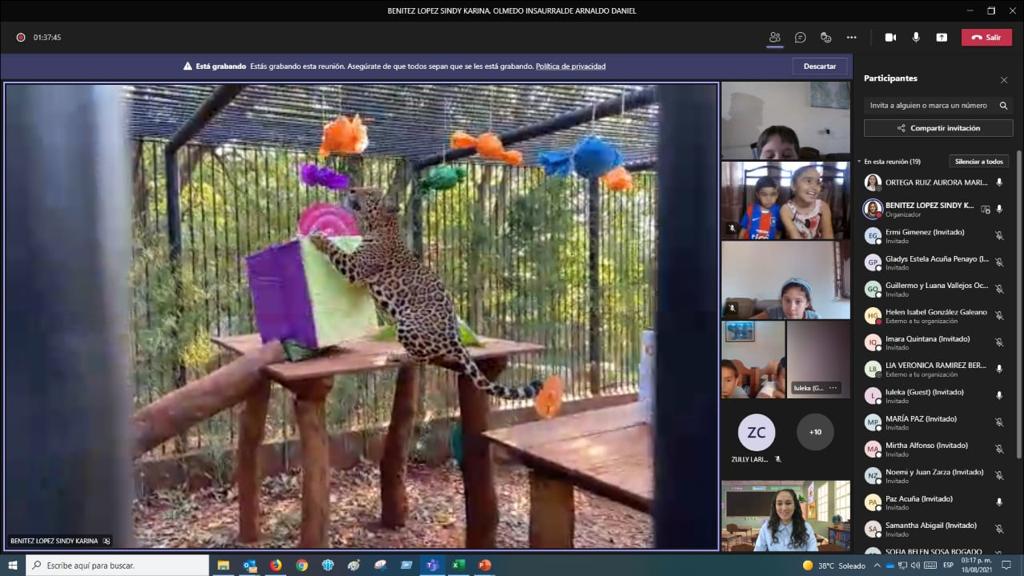
Task: Click muted mic icon for Gladys Estela Acuña
Action: tap(999, 263)
